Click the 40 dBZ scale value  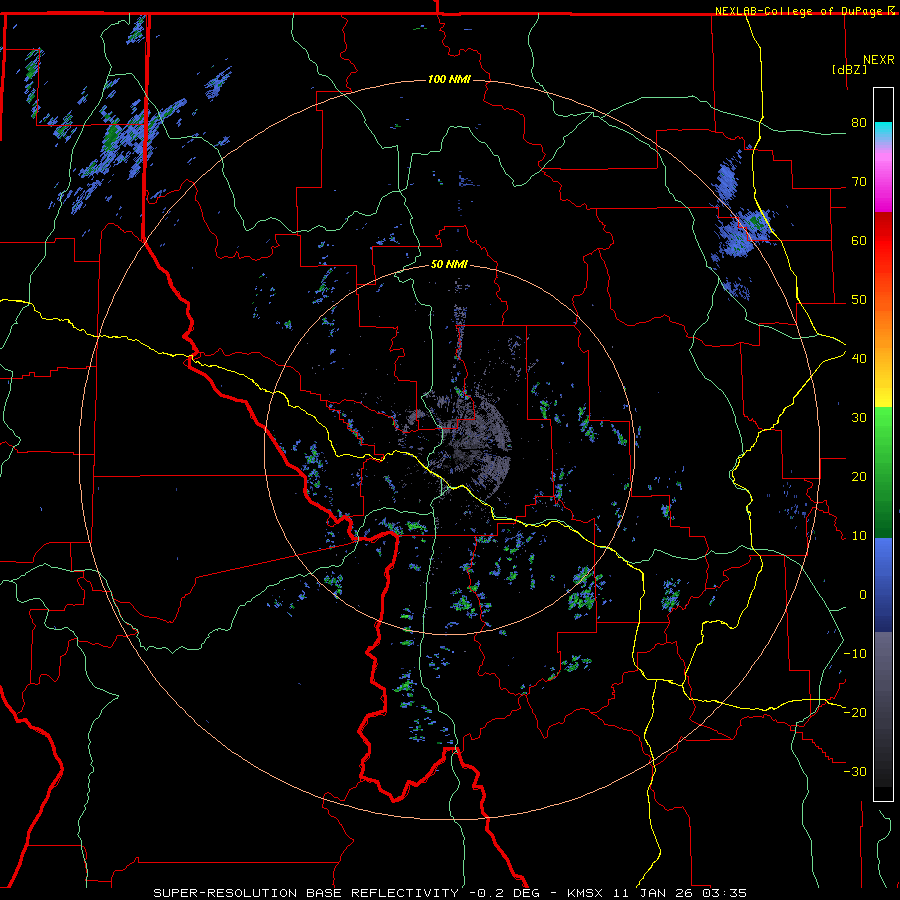tap(859, 359)
